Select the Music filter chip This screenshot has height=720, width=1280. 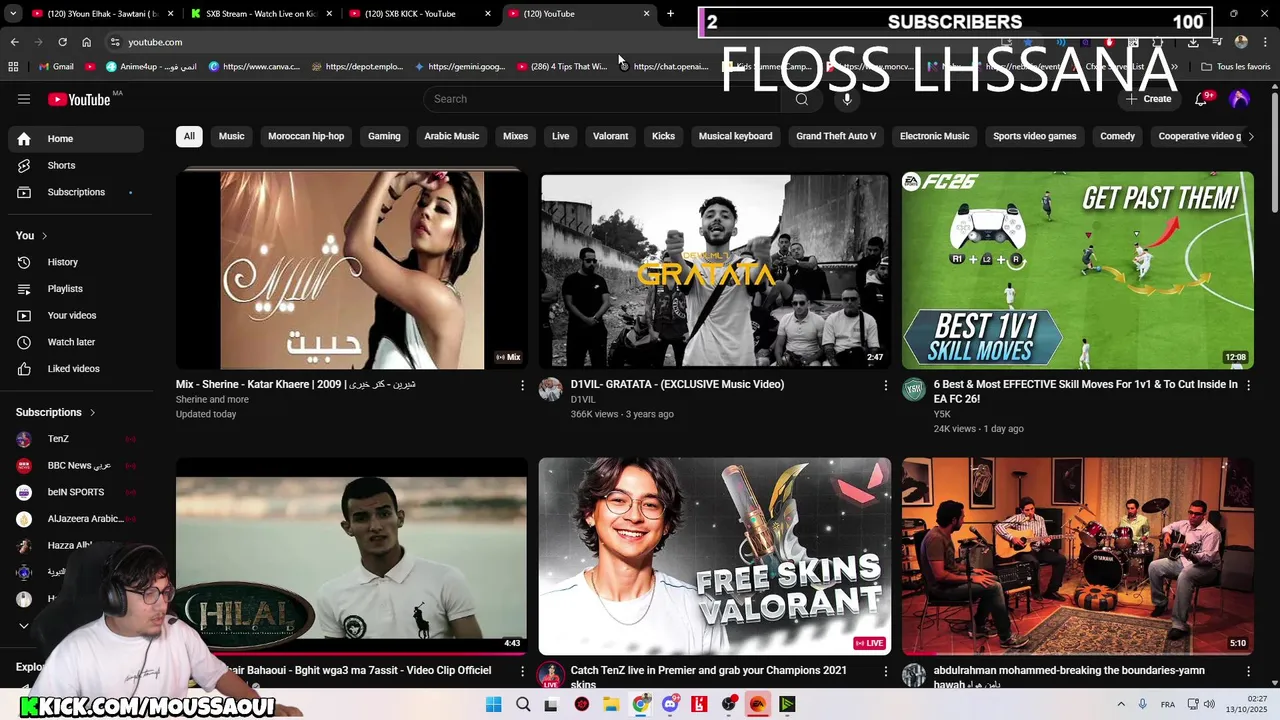click(x=232, y=136)
